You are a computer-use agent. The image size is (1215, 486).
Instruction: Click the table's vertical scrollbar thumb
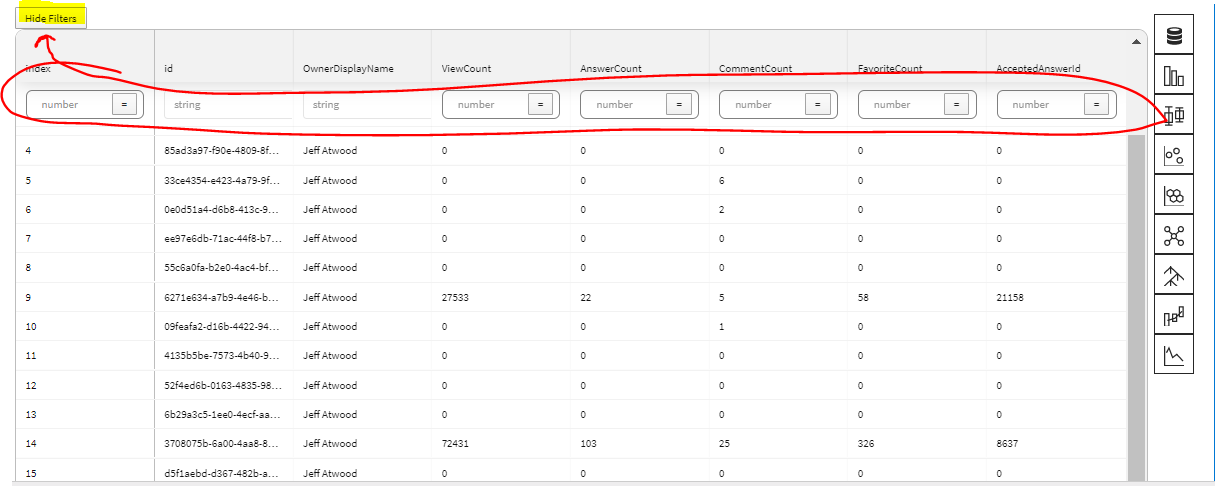click(1136, 308)
